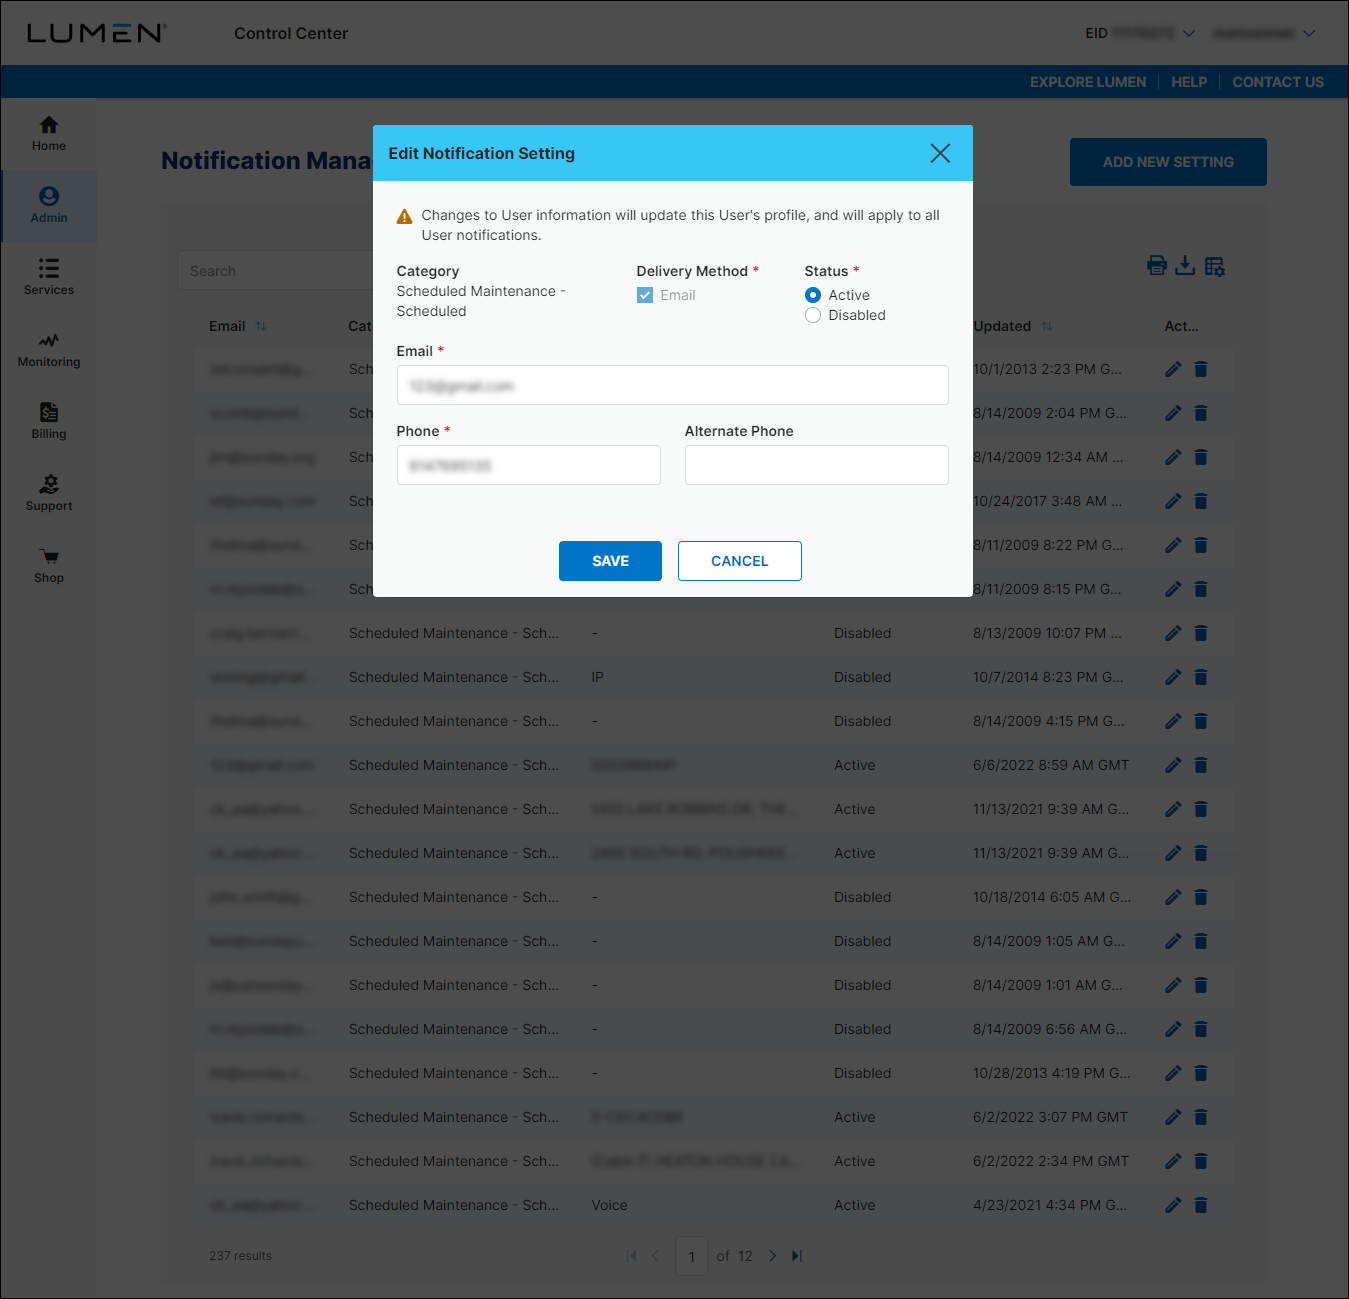Open the Help link
The image size is (1349, 1299).
tap(1189, 82)
